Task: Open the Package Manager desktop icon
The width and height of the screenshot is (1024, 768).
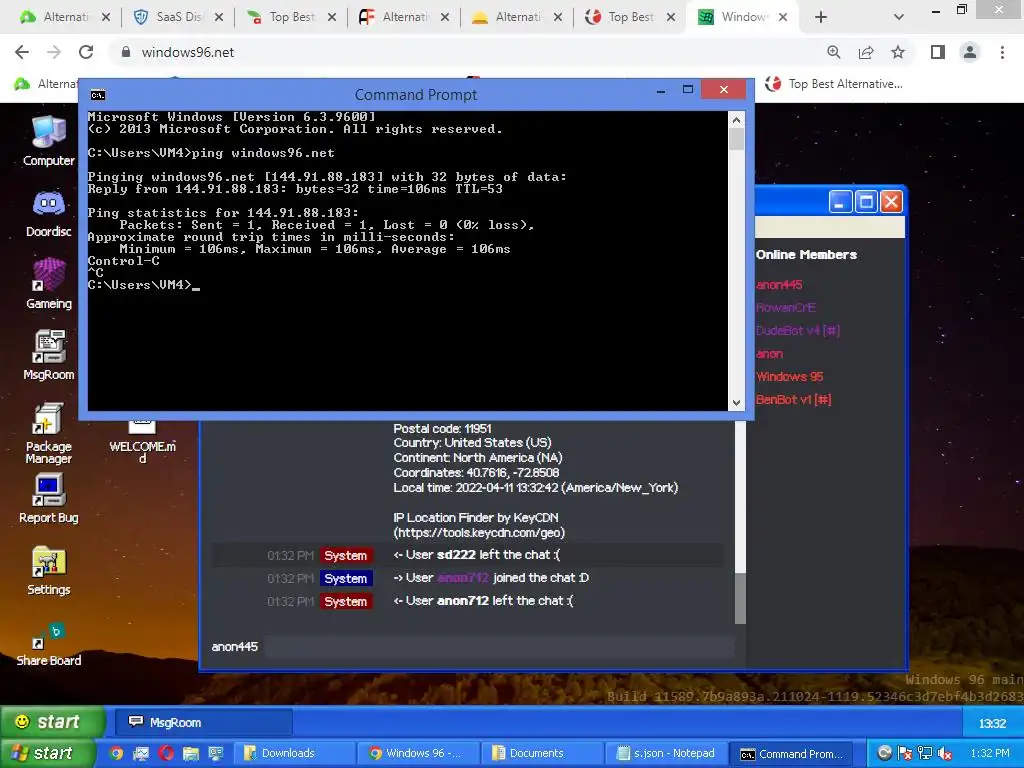Action: 48,433
